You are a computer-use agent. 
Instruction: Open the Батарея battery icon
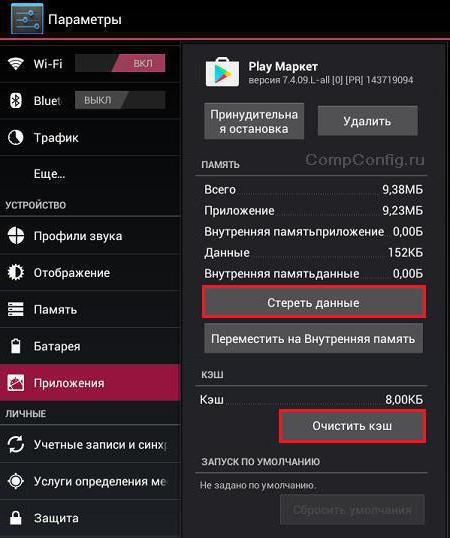coord(16,346)
